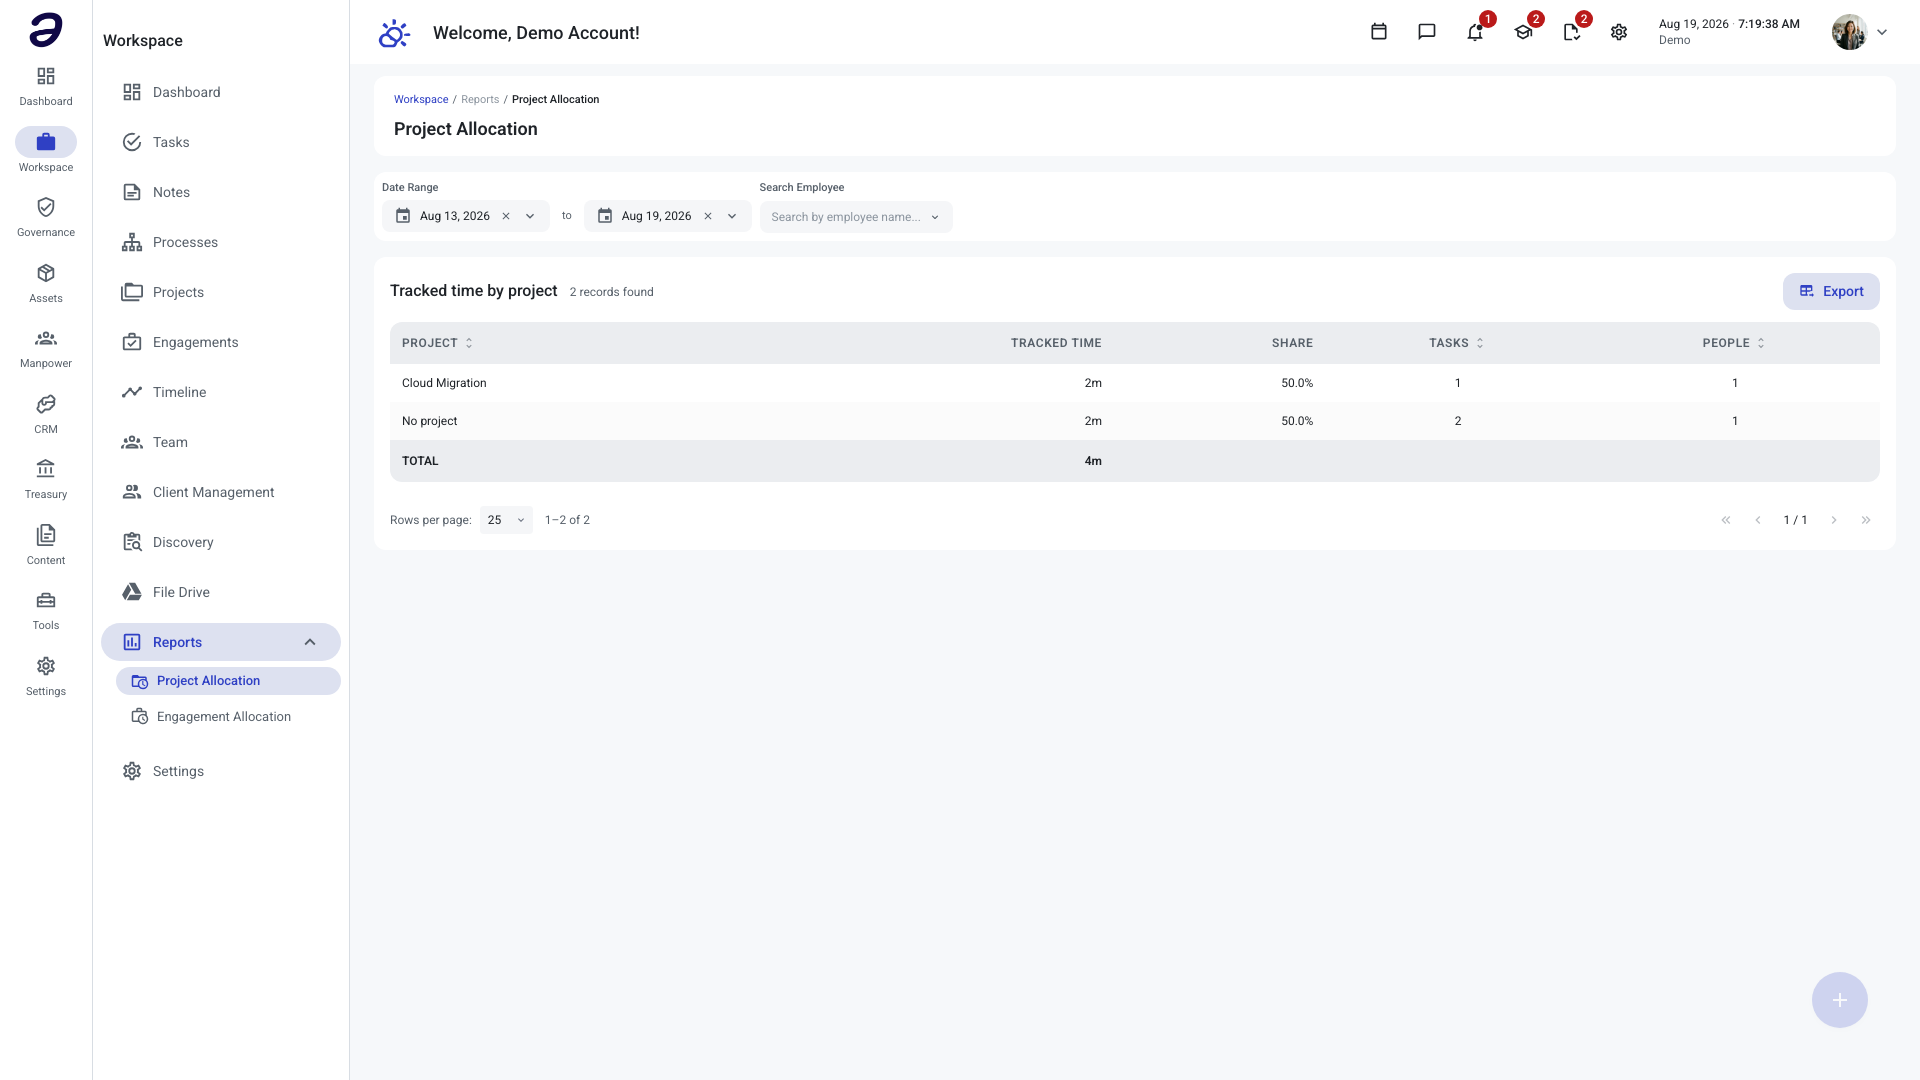This screenshot has width=1920, height=1080.
Task: Click the end date Aug 19, 2026 field
Action: (667, 216)
